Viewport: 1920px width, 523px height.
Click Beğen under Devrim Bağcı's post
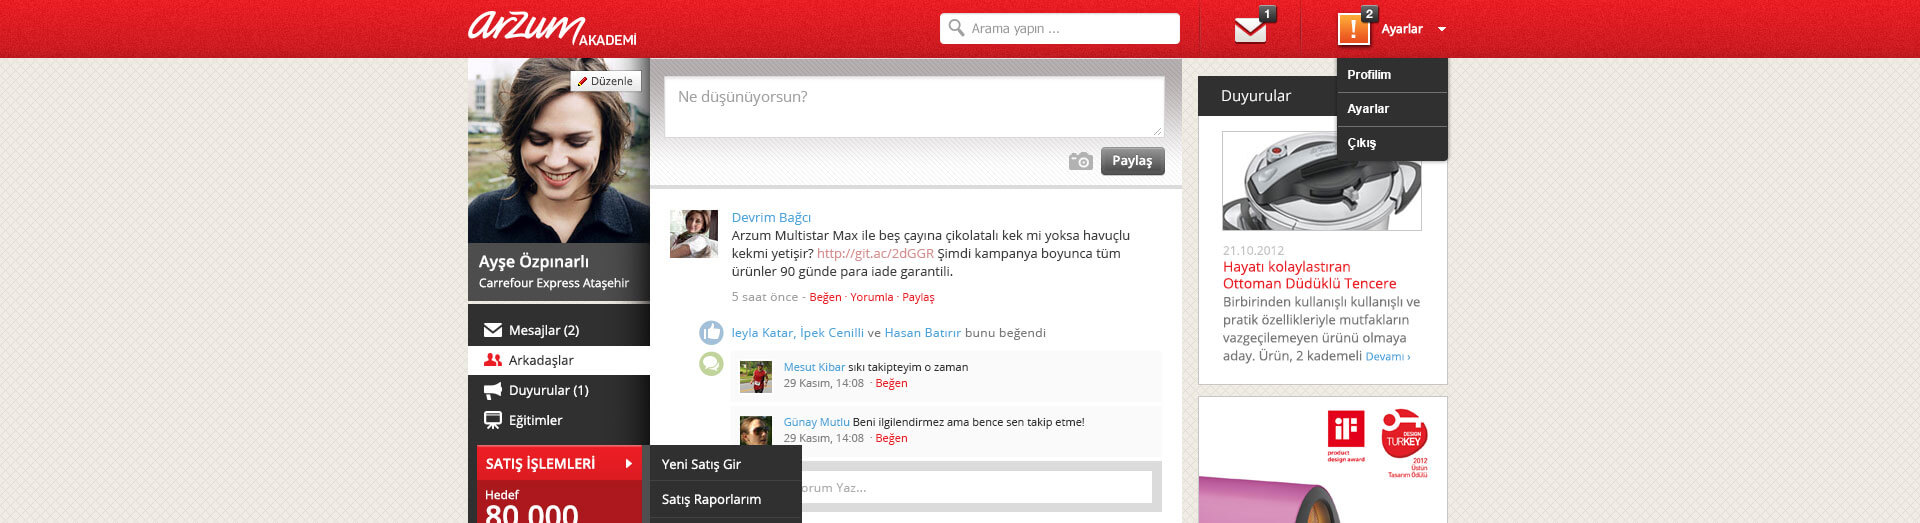tap(825, 297)
